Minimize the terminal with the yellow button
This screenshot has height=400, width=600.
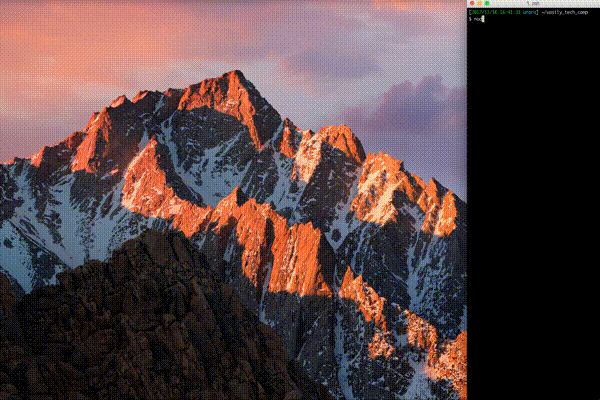click(x=479, y=3)
